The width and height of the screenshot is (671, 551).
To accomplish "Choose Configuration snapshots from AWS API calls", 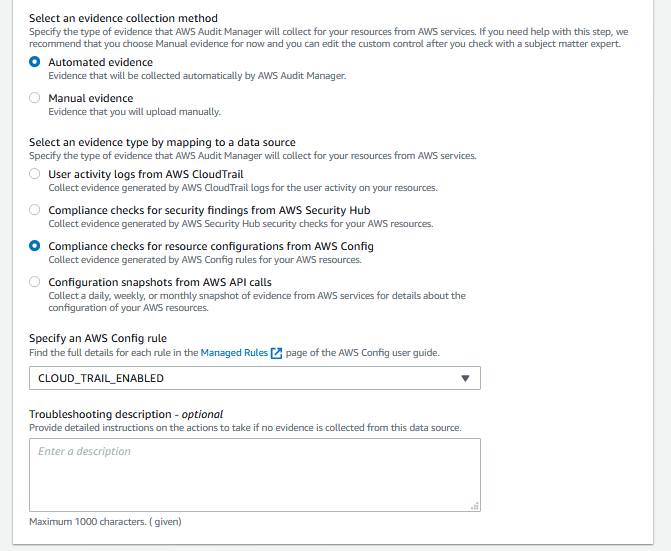I will click(35, 282).
